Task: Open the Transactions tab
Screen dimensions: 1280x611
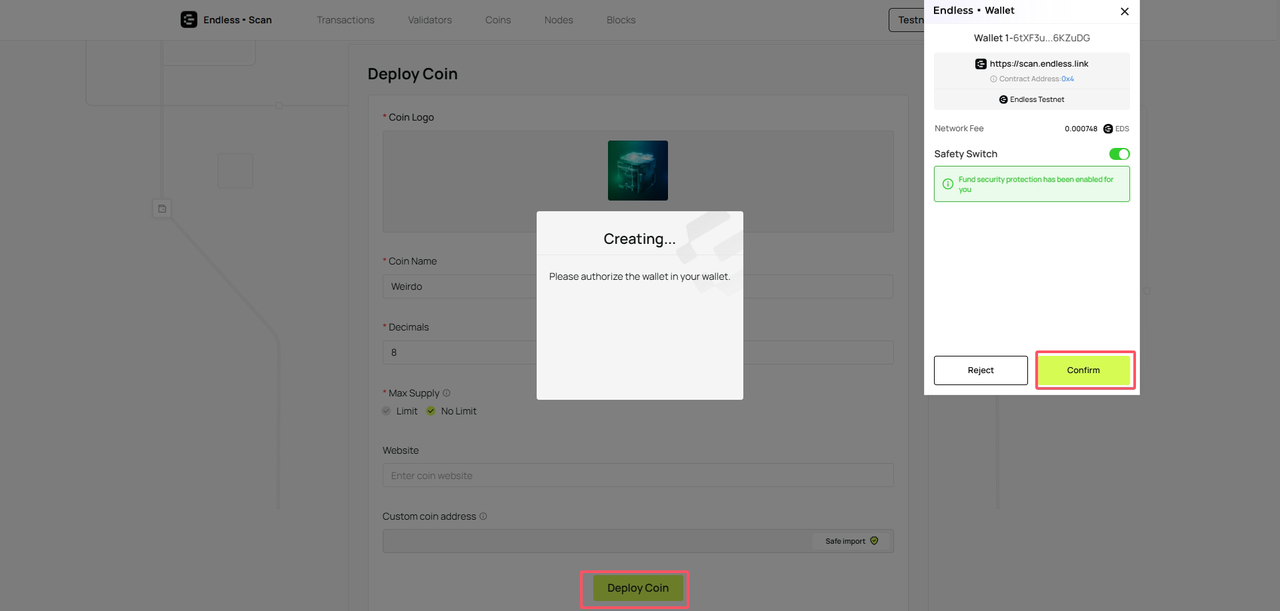Action: click(345, 20)
